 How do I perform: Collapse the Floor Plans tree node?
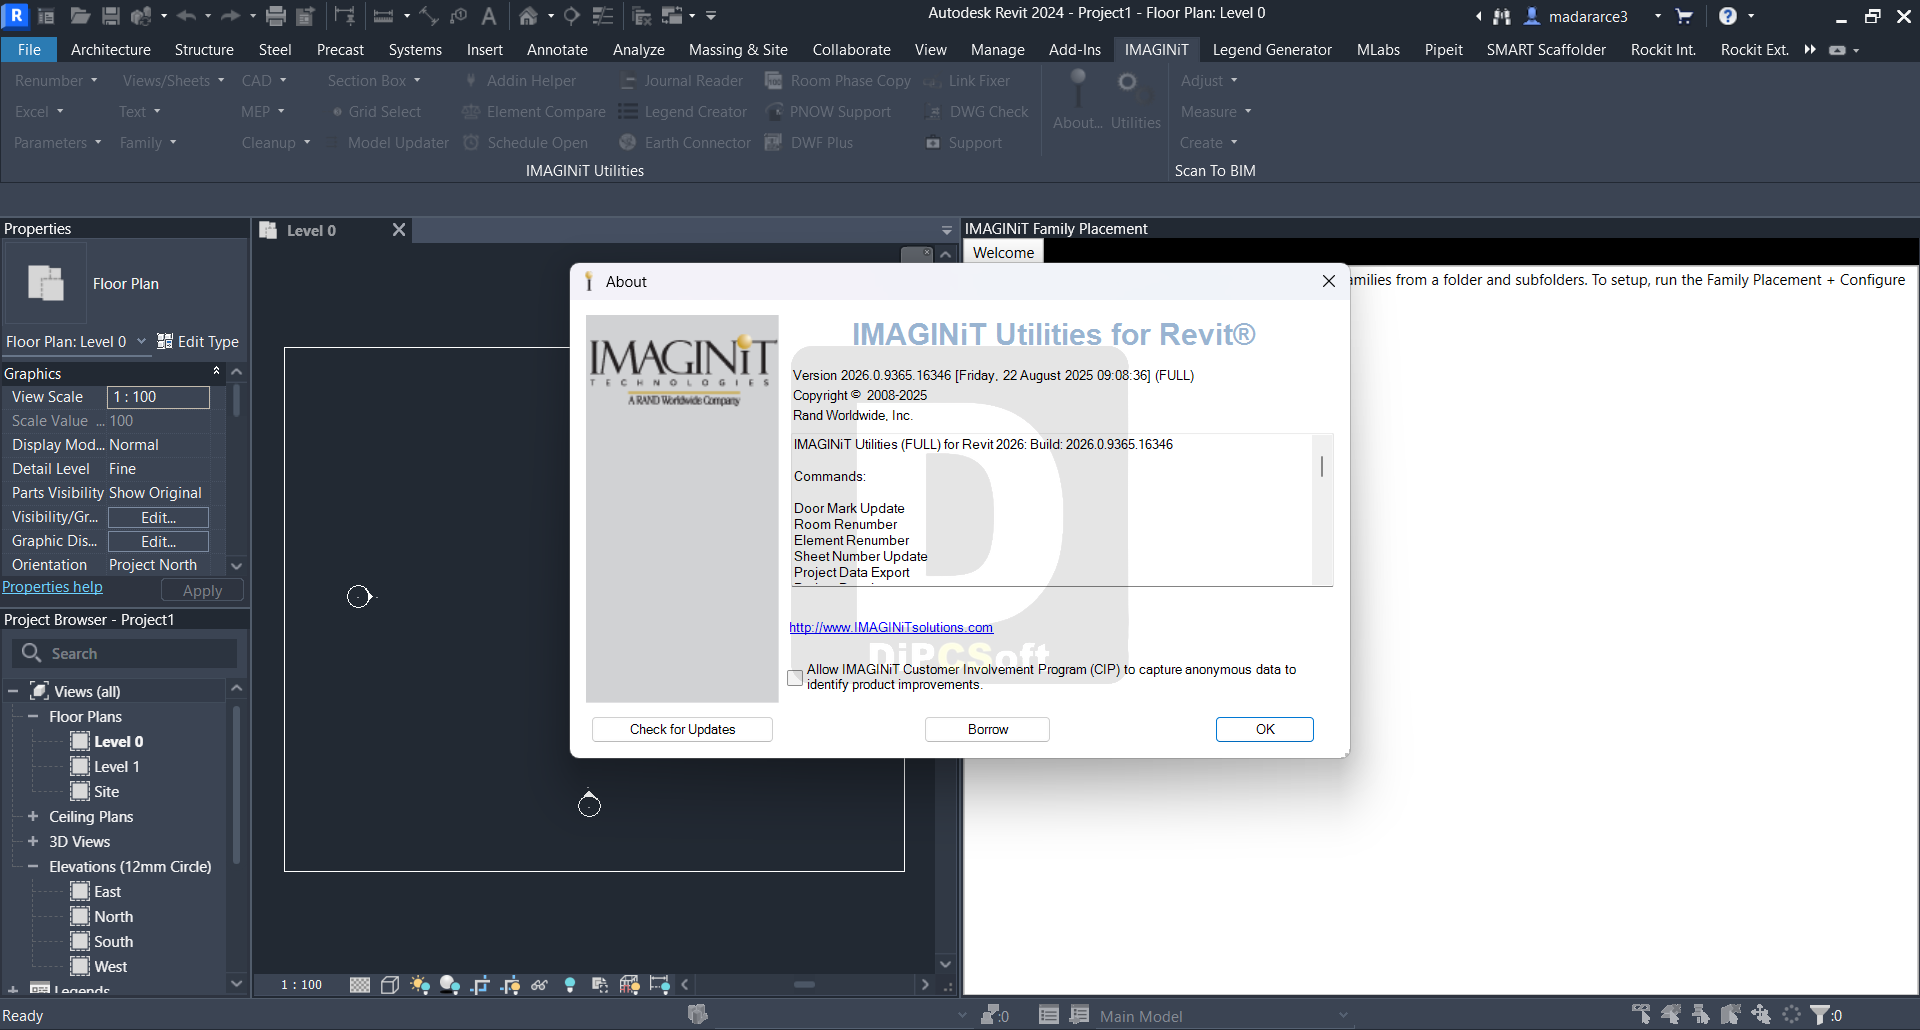pyautogui.click(x=33, y=717)
